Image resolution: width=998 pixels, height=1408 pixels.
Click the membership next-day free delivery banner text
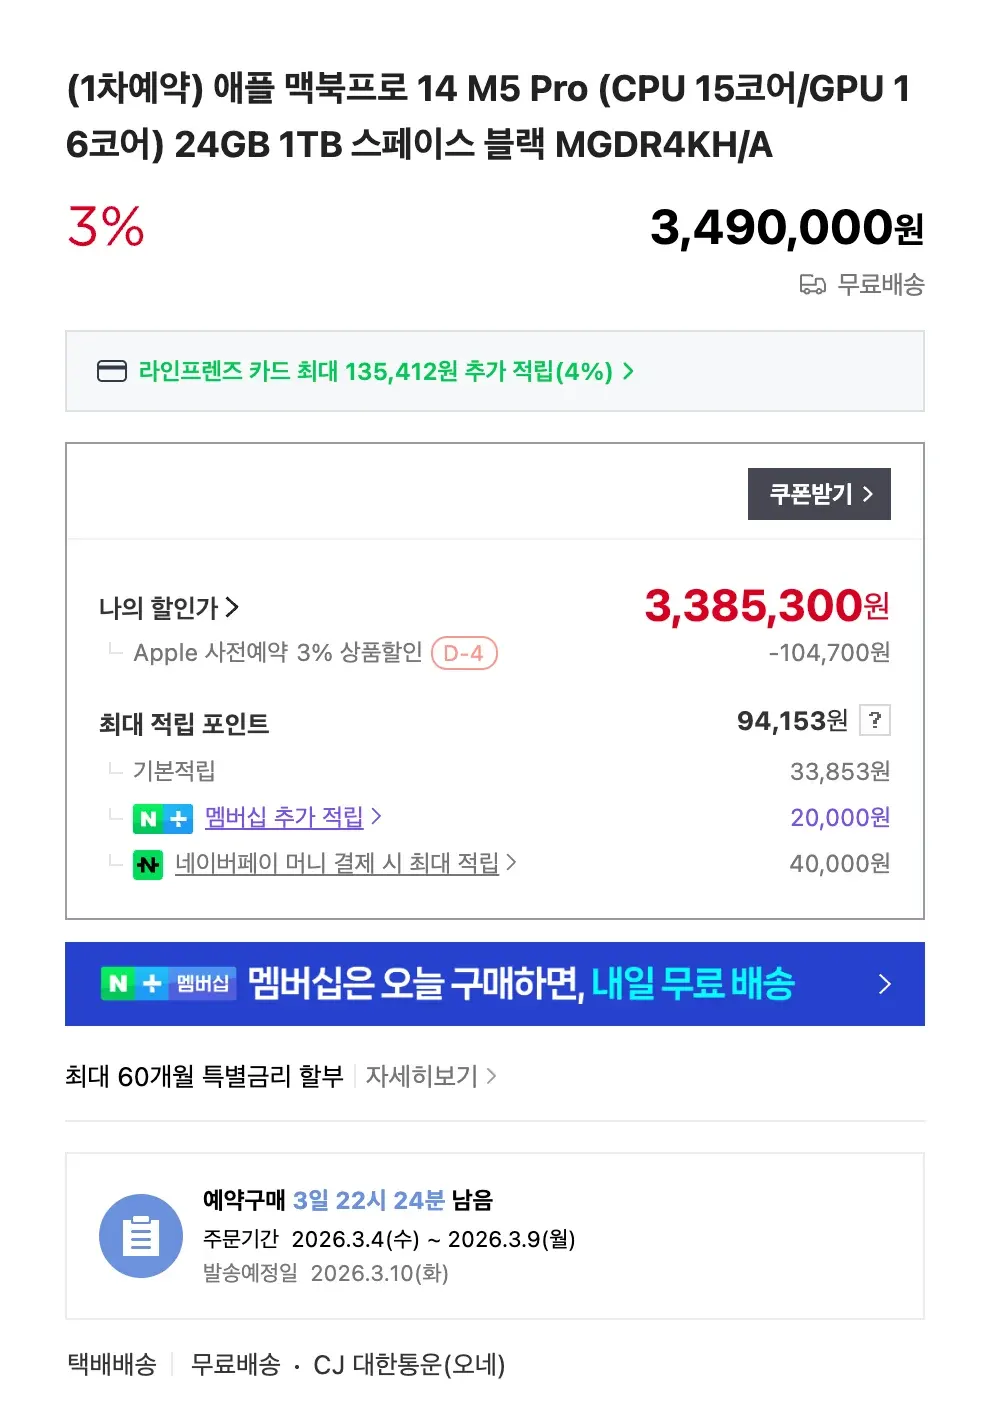tap(520, 984)
